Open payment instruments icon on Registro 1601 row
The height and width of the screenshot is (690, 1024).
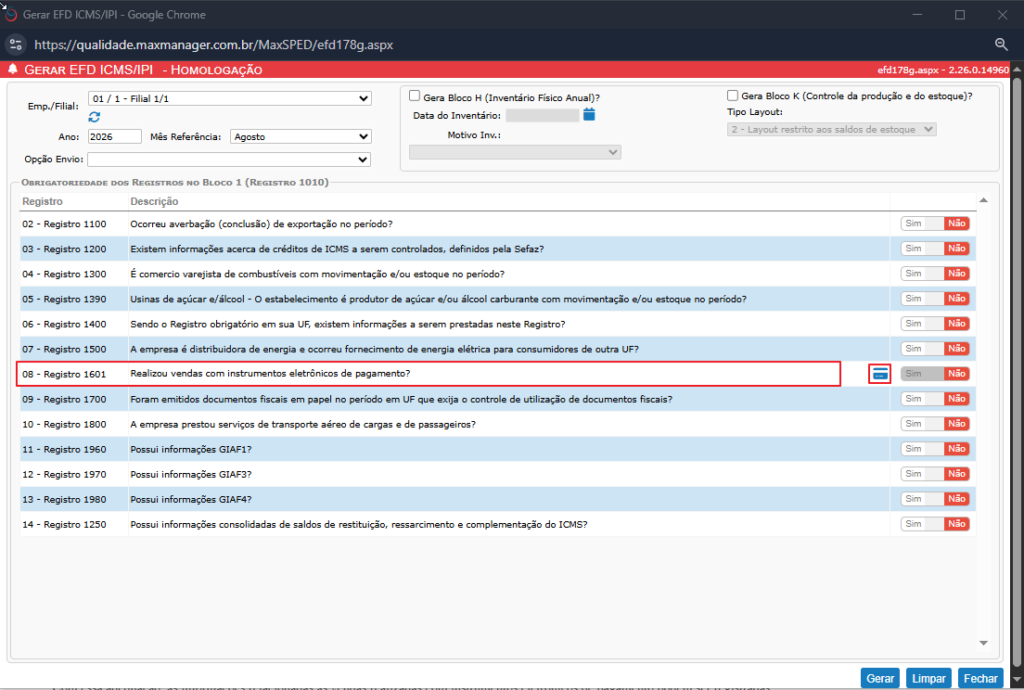pos(880,374)
